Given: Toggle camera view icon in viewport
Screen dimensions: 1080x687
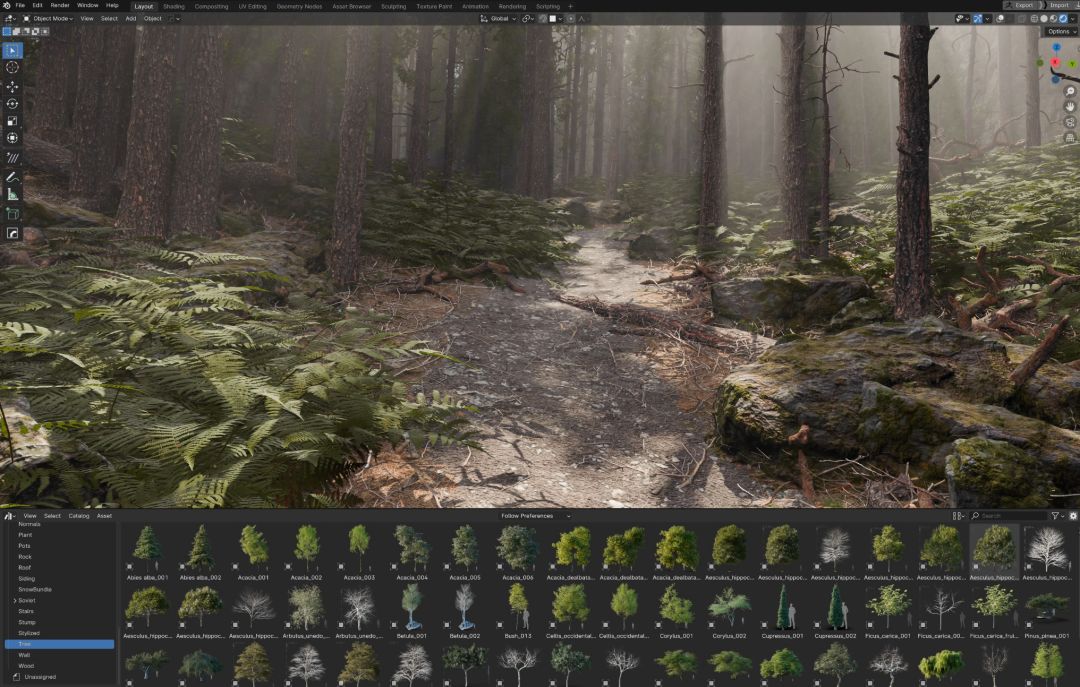Looking at the screenshot, I should [1070, 122].
